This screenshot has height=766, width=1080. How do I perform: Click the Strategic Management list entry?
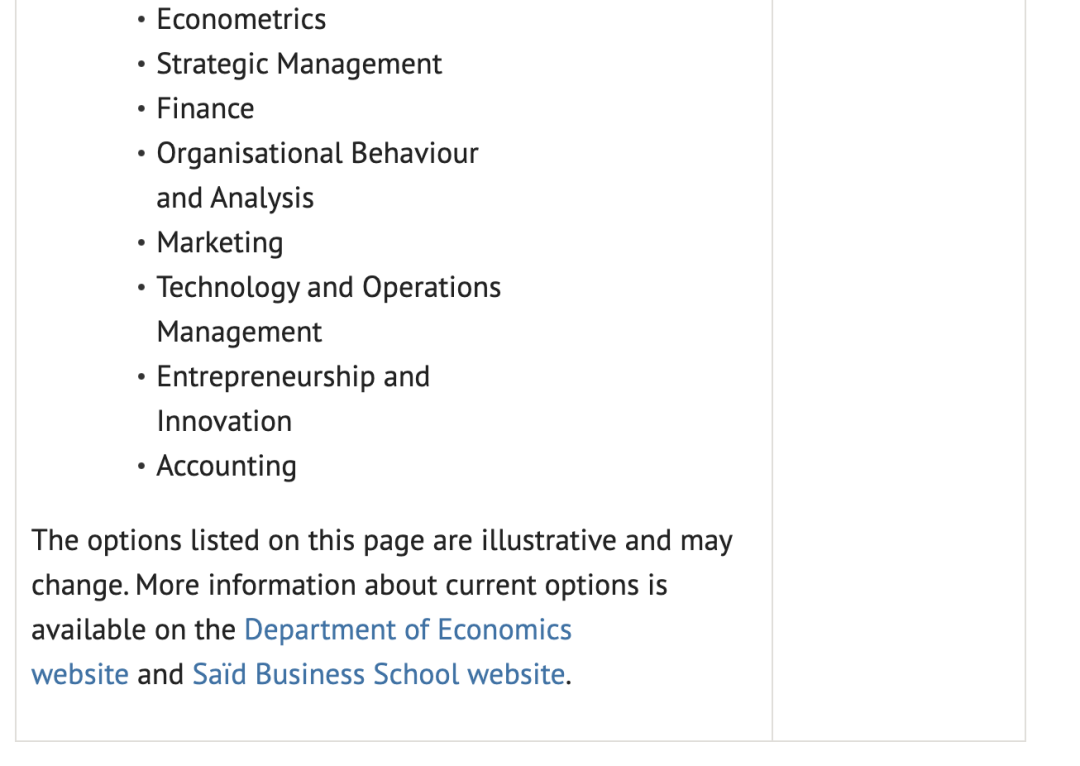(x=299, y=65)
